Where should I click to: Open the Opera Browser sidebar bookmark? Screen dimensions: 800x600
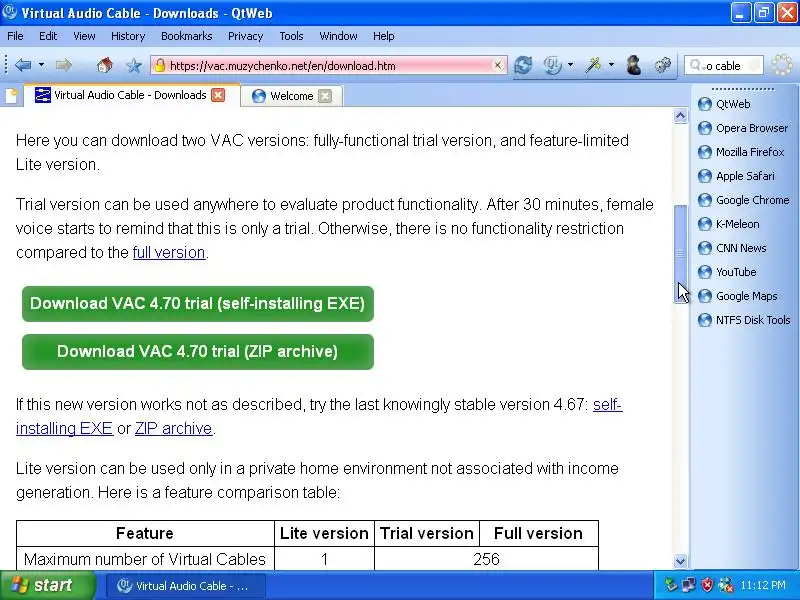click(743, 128)
